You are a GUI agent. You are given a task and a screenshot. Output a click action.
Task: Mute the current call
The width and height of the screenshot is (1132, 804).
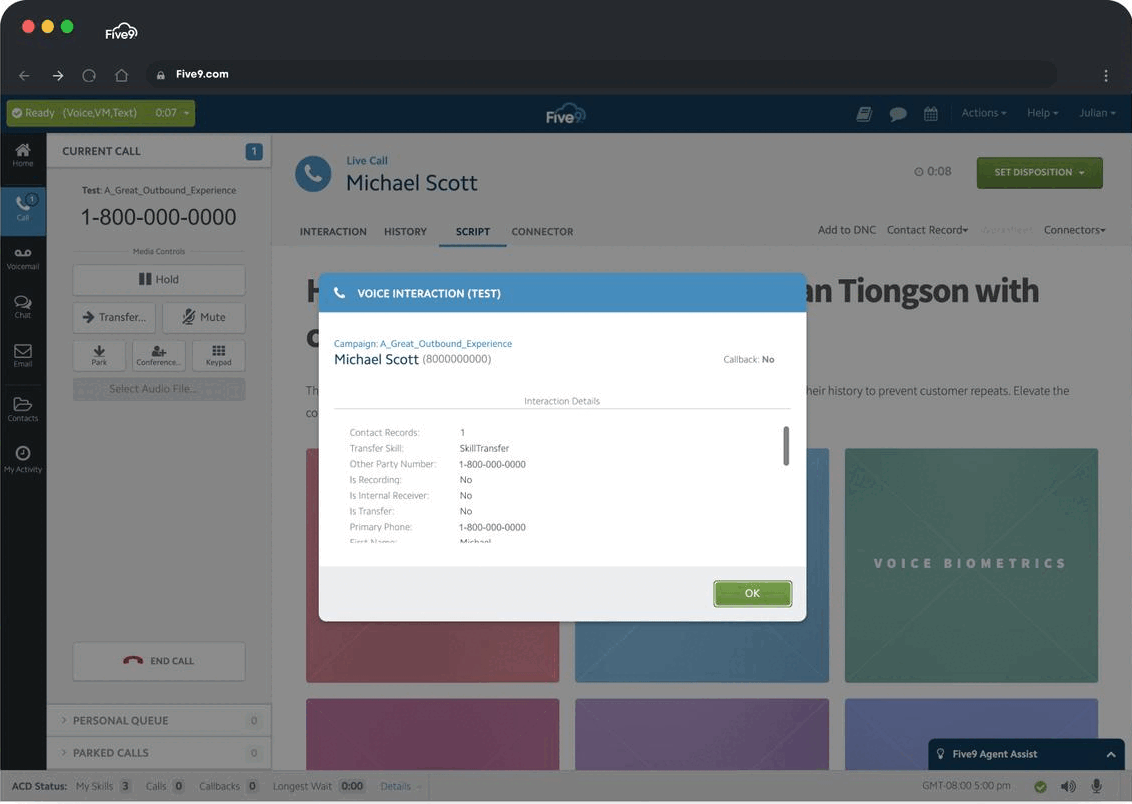[204, 317]
